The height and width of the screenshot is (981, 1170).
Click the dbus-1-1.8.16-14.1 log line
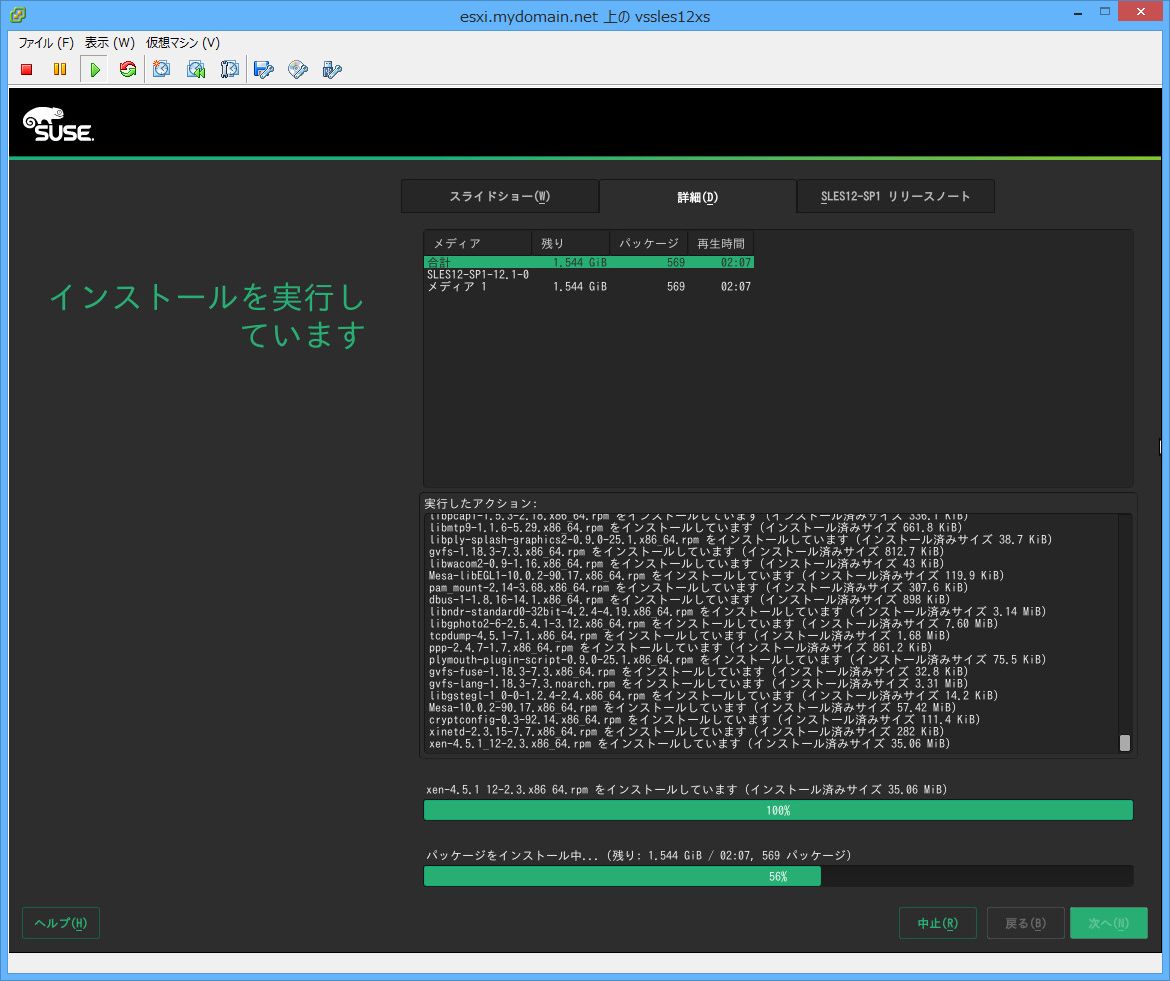(x=689, y=600)
